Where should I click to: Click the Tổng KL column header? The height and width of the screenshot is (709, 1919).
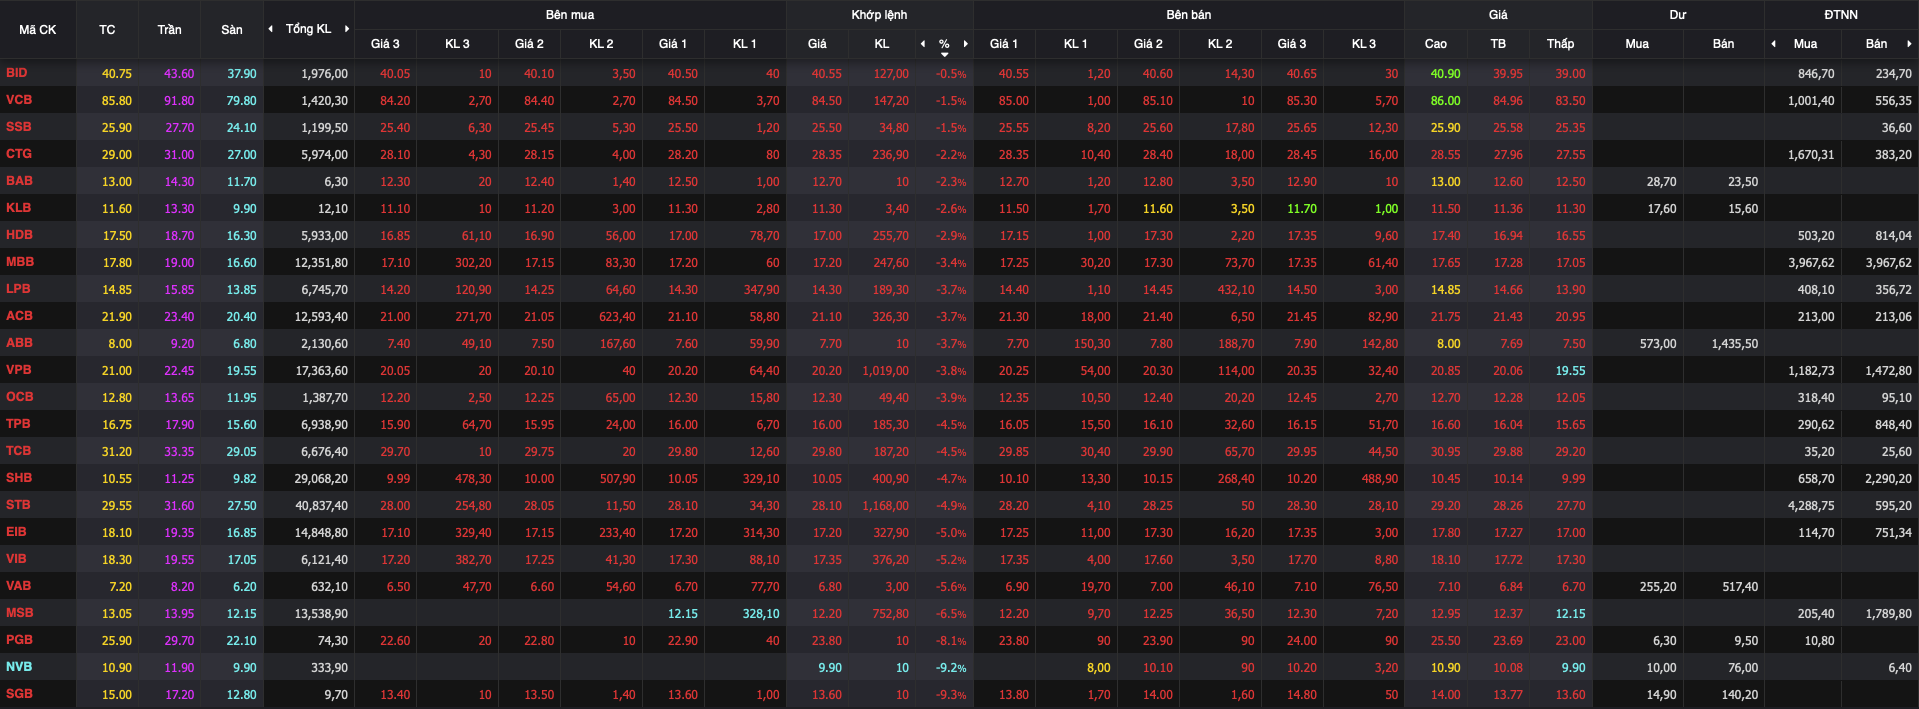point(308,29)
